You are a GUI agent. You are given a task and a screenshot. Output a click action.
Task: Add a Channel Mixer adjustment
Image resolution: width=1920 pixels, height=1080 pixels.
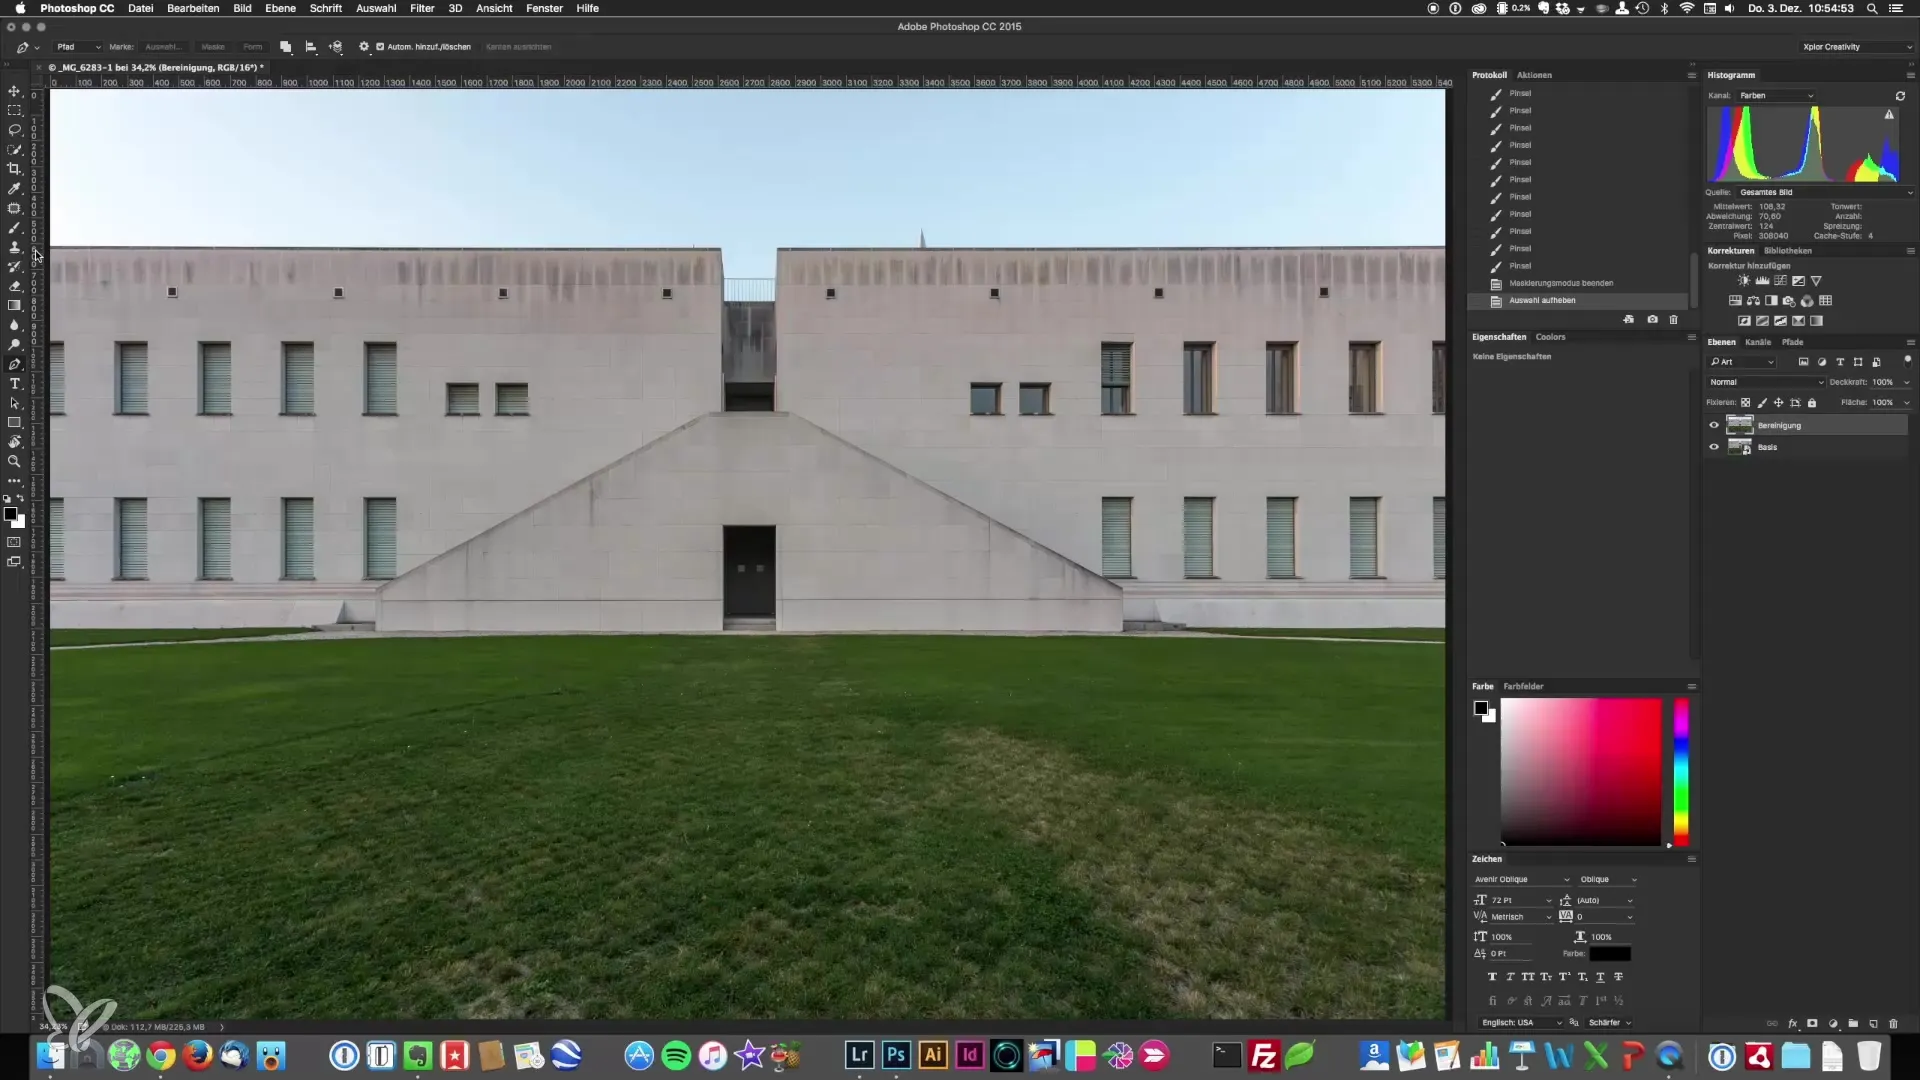[x=1807, y=300]
